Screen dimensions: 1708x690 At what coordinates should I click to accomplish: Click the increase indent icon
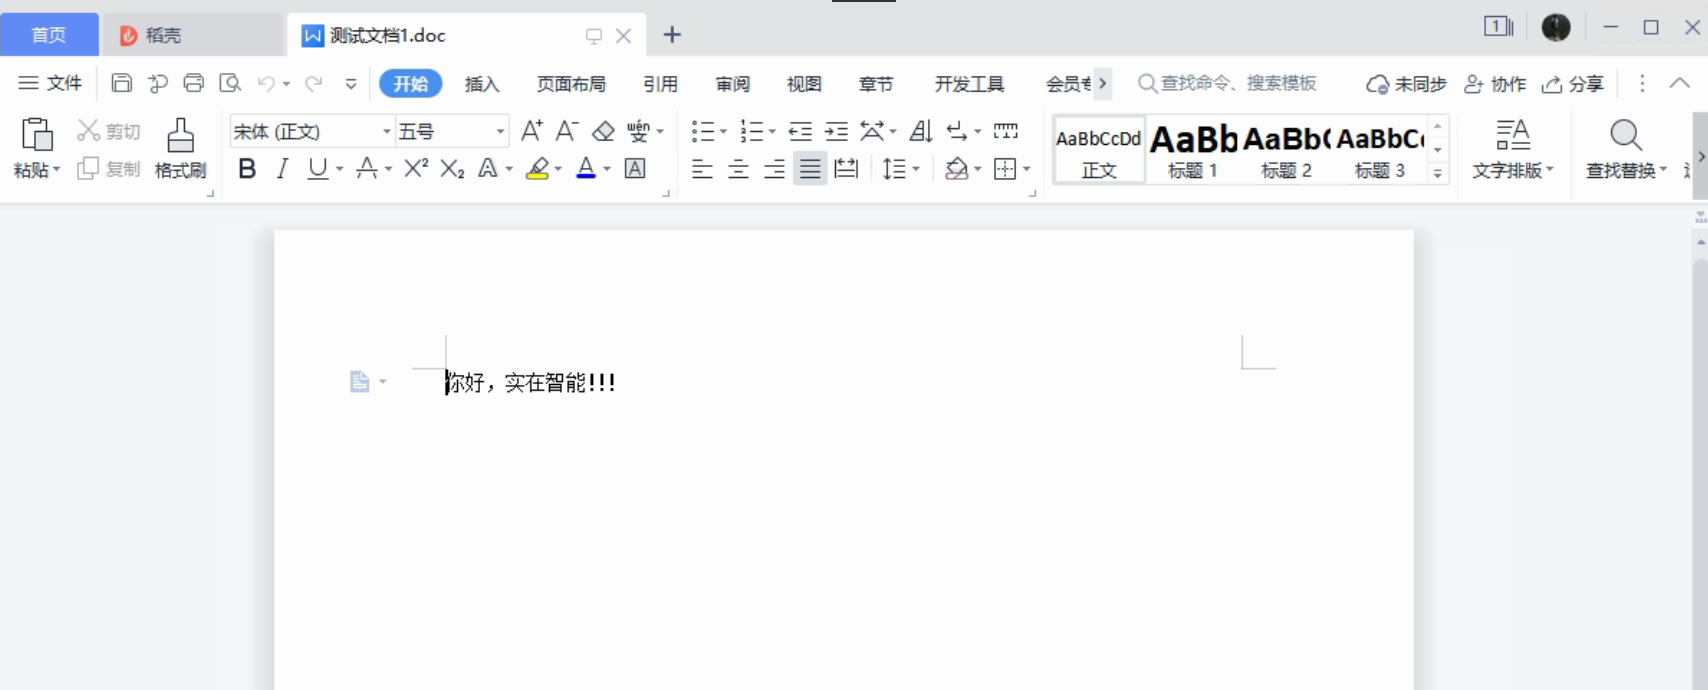coord(836,131)
